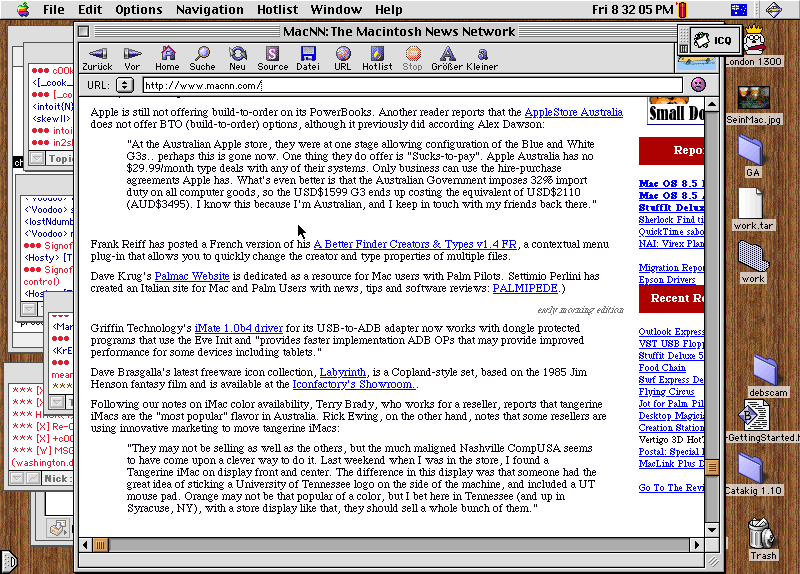800x574 pixels.
Task: Click the Nick button in chat window
Action: 56,479
